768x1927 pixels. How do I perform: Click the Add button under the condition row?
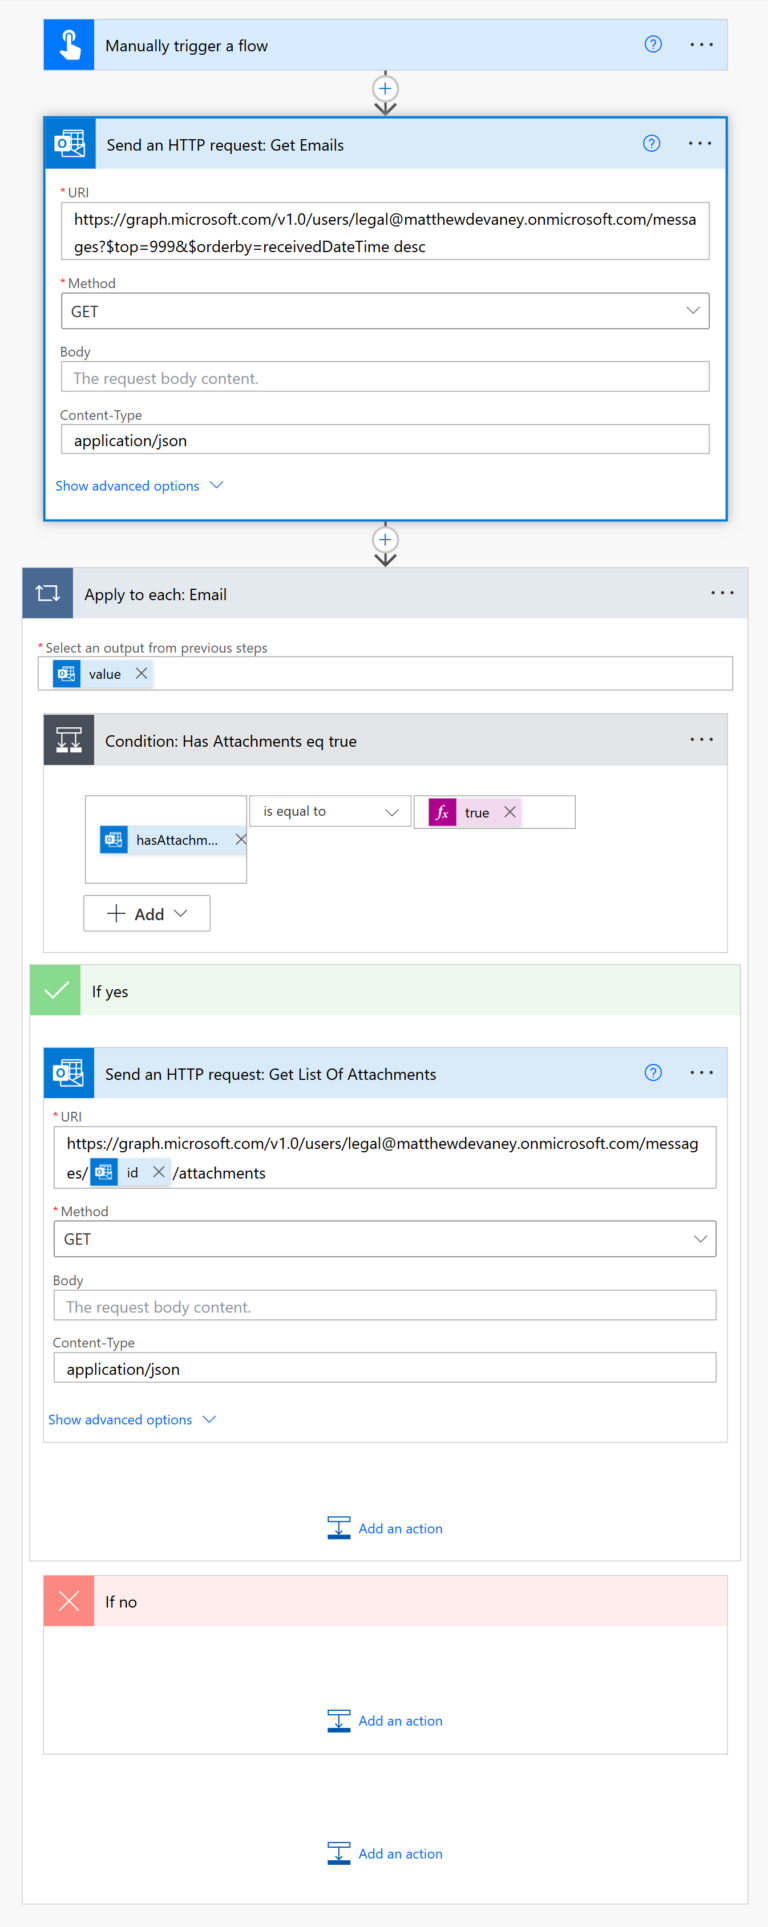[x=146, y=913]
